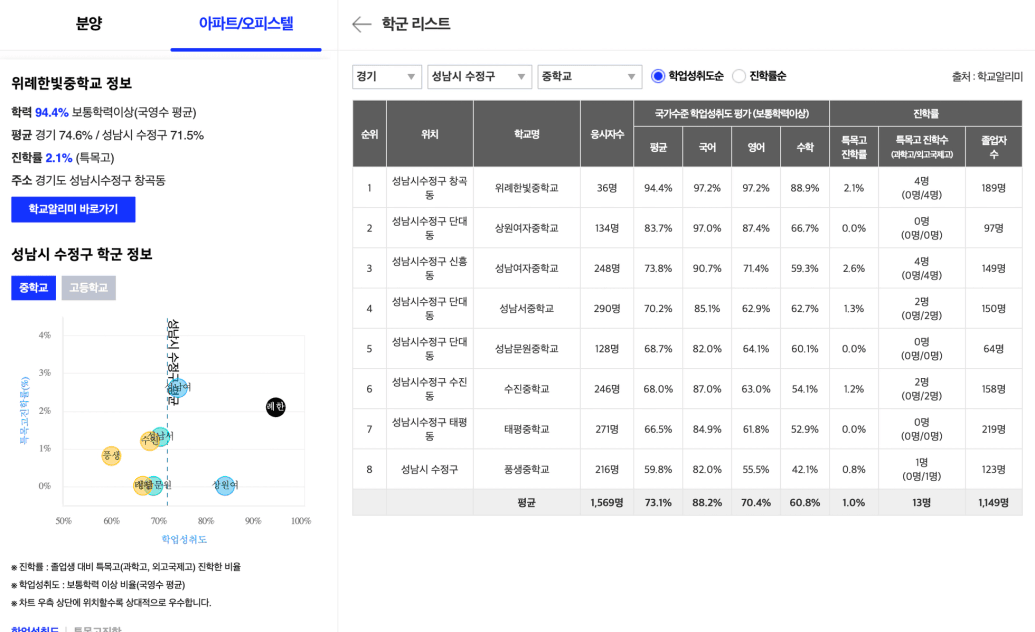Click the 태평중학교 name in the table
Viewport: 1035px width, 632px height.
(x=527, y=429)
